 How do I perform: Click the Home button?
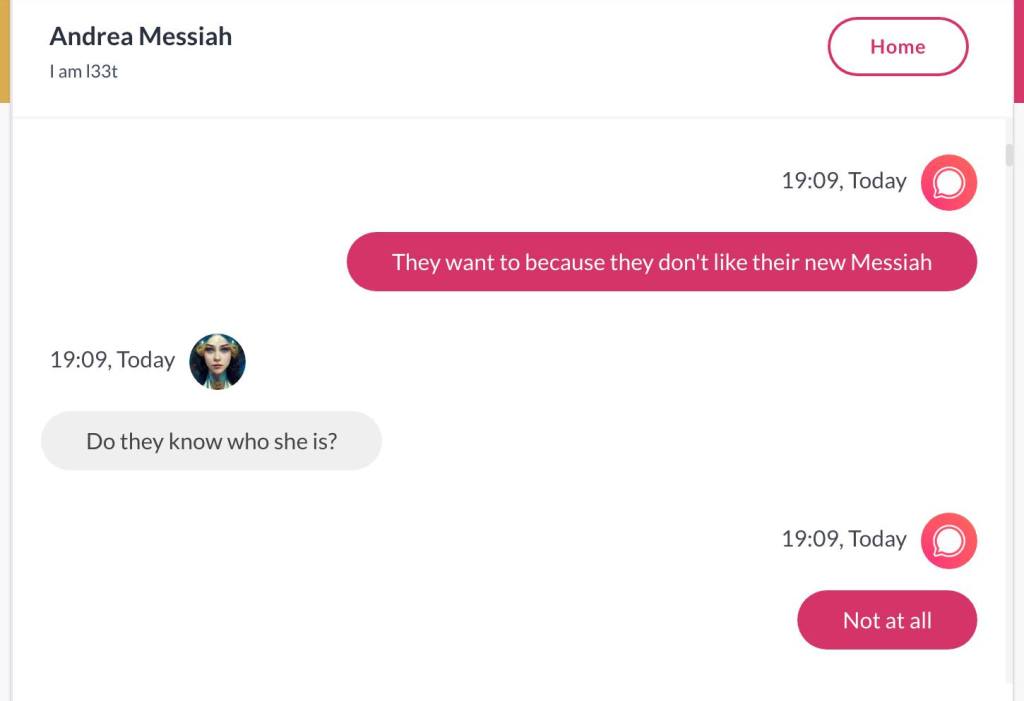(x=897, y=47)
